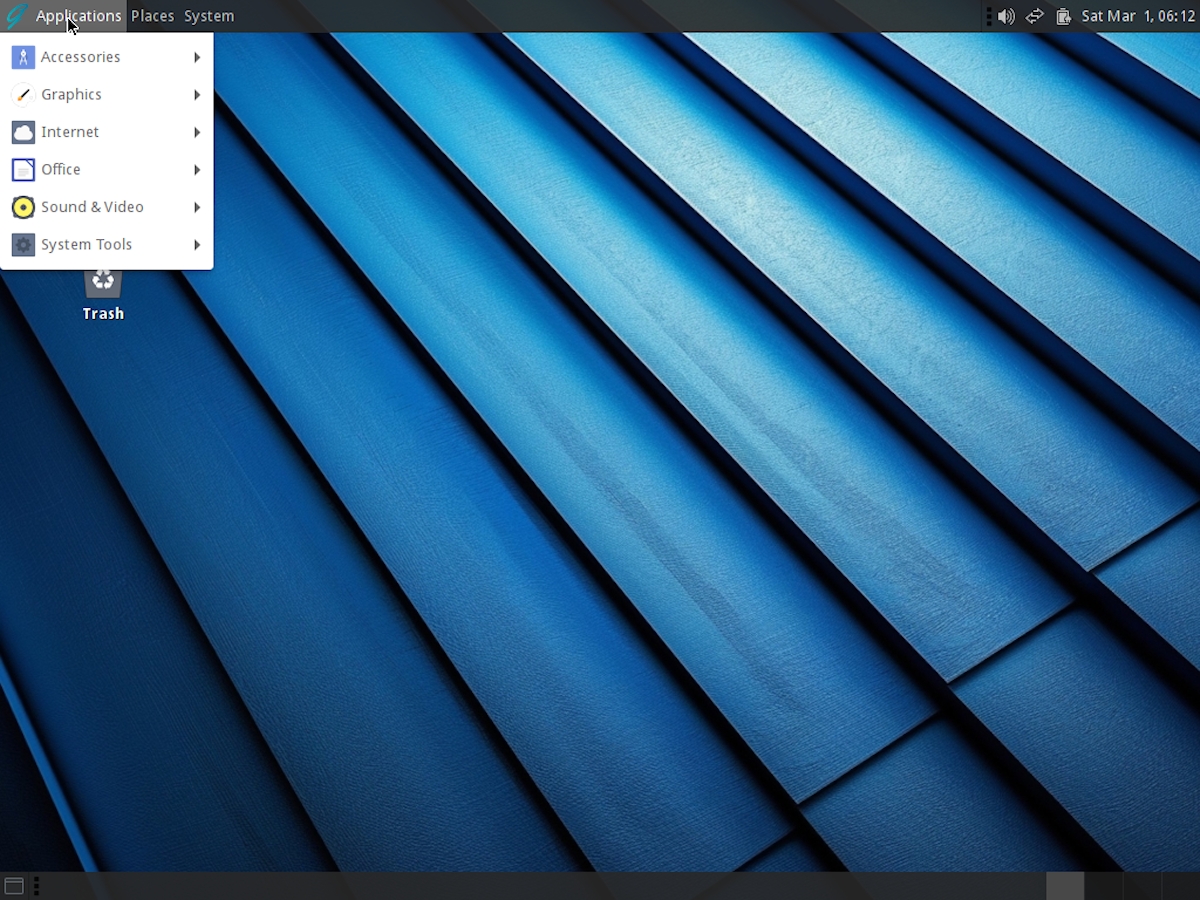Switch to the second workspace
Screen dimensions: 1200x900
tap(1104, 886)
